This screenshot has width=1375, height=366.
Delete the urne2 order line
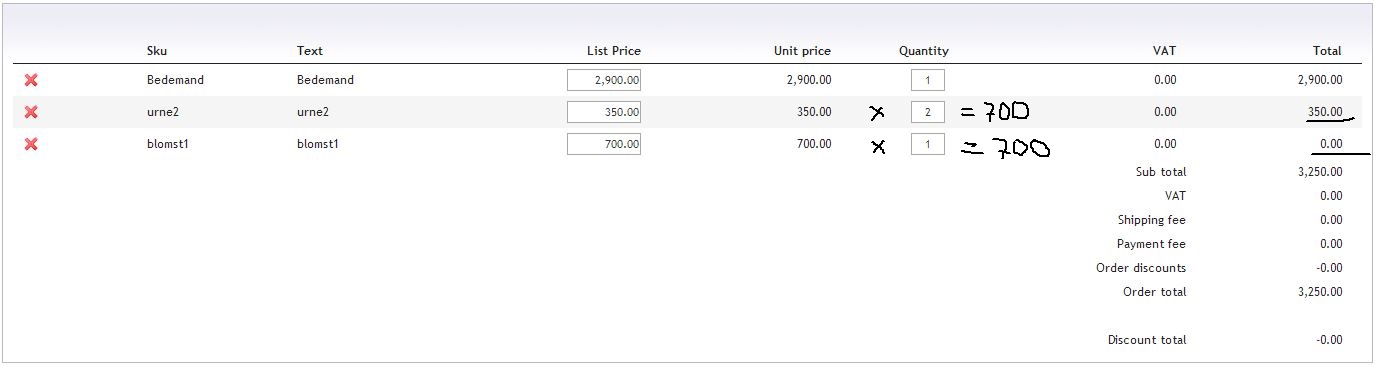point(31,112)
